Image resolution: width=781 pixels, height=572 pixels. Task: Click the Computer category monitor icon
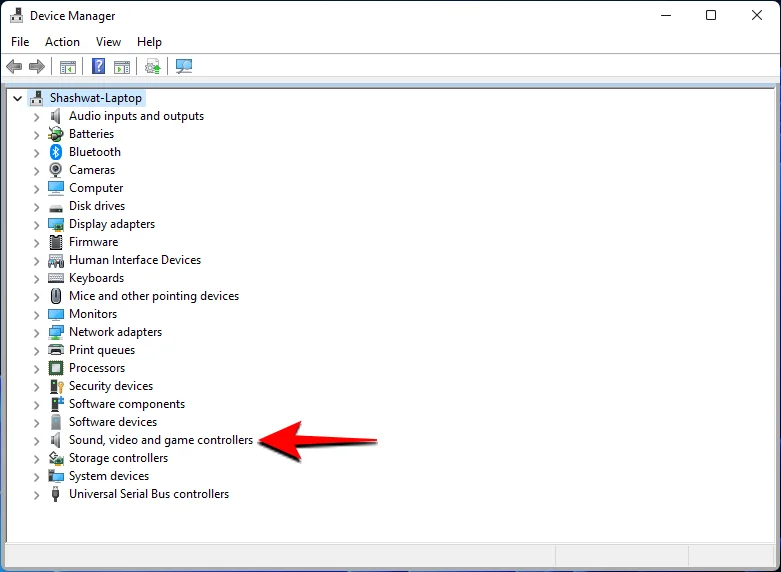point(56,188)
